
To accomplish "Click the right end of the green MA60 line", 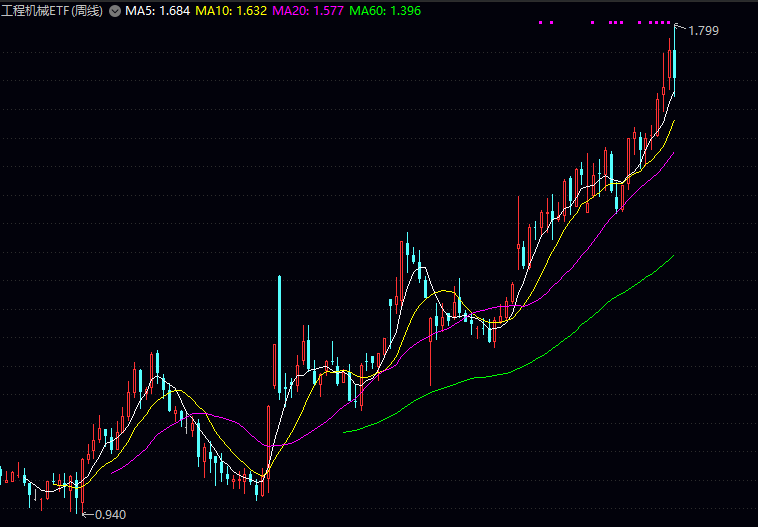I will 674,255.
